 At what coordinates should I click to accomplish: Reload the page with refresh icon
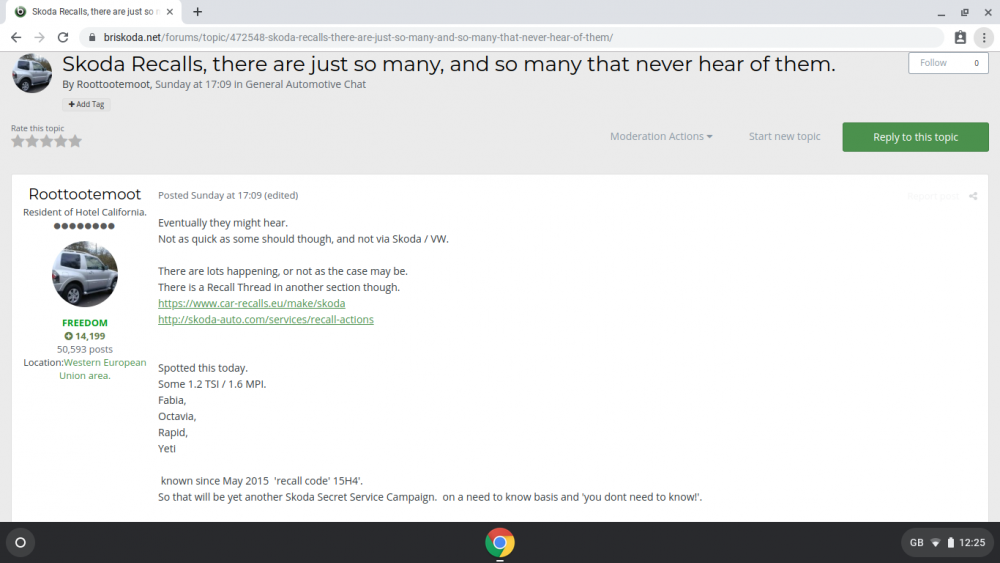pos(62,38)
